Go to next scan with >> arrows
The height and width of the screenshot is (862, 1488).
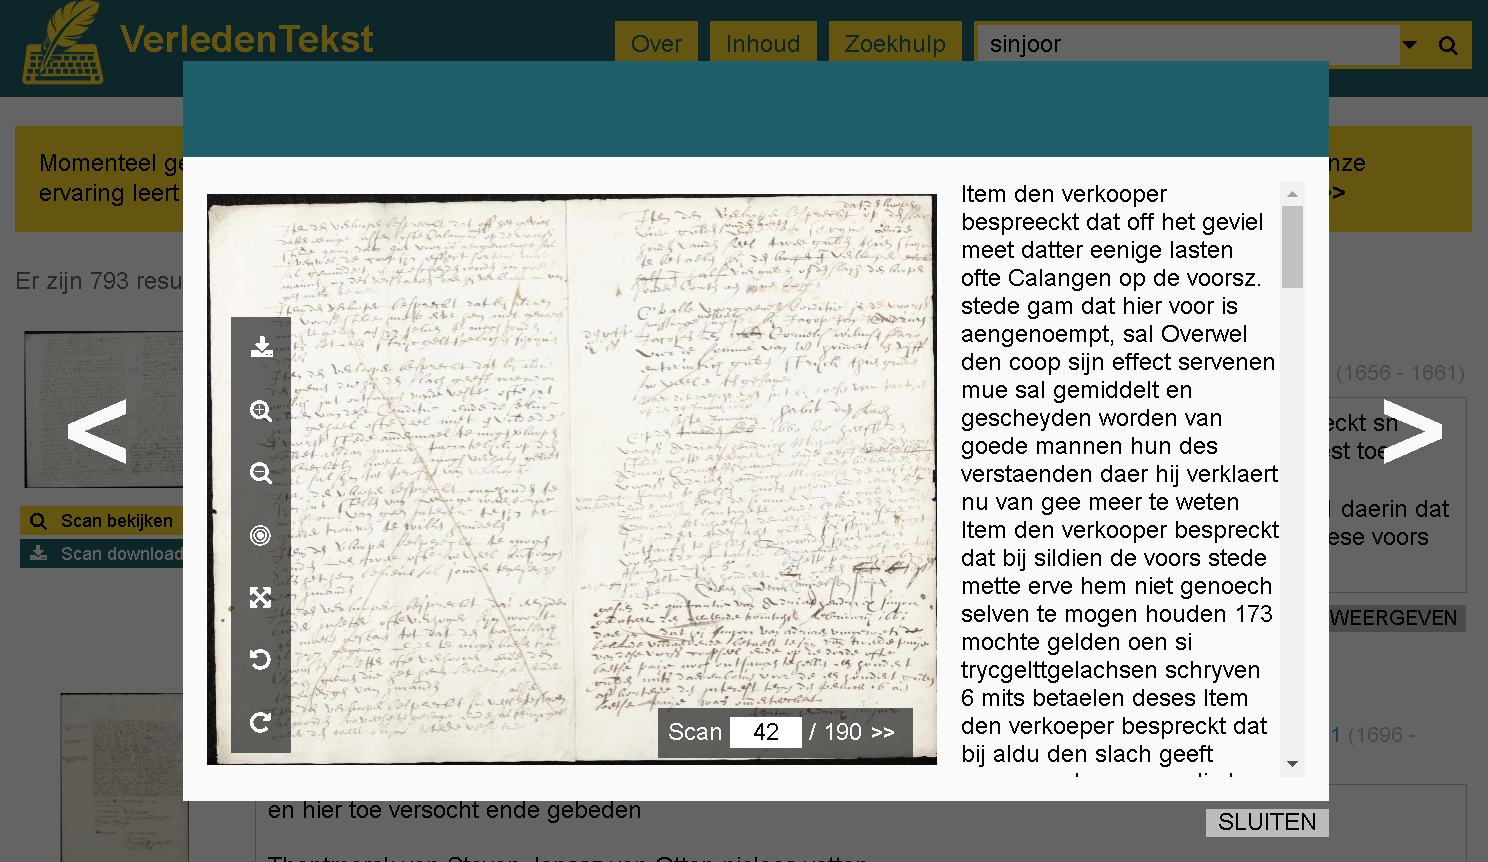coord(883,732)
